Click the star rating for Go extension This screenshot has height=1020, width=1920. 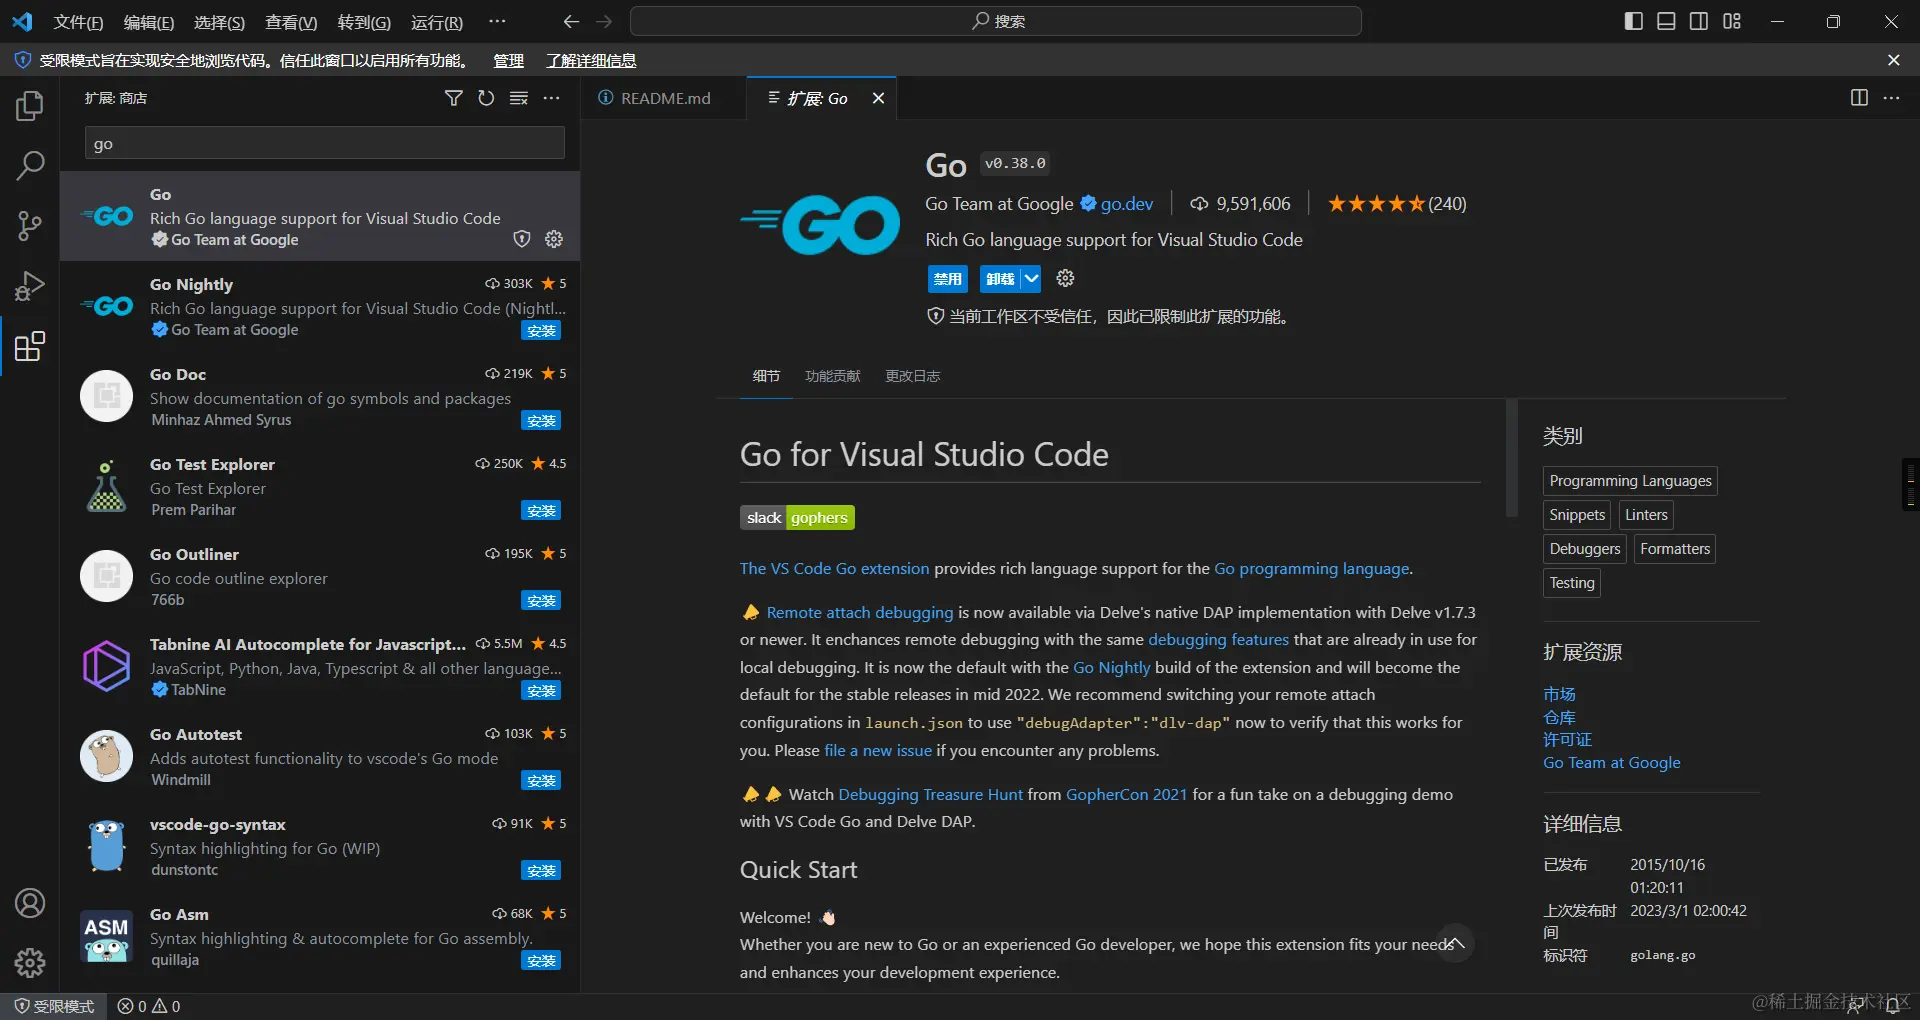point(1396,204)
